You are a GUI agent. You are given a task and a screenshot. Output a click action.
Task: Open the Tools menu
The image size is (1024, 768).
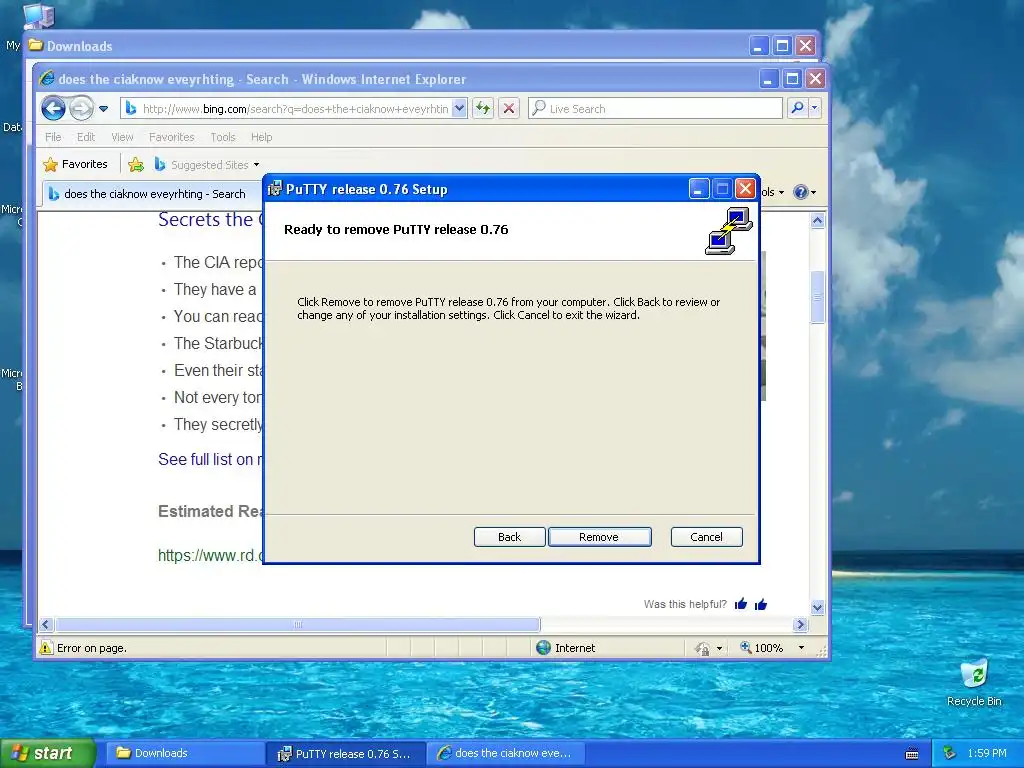(x=223, y=137)
